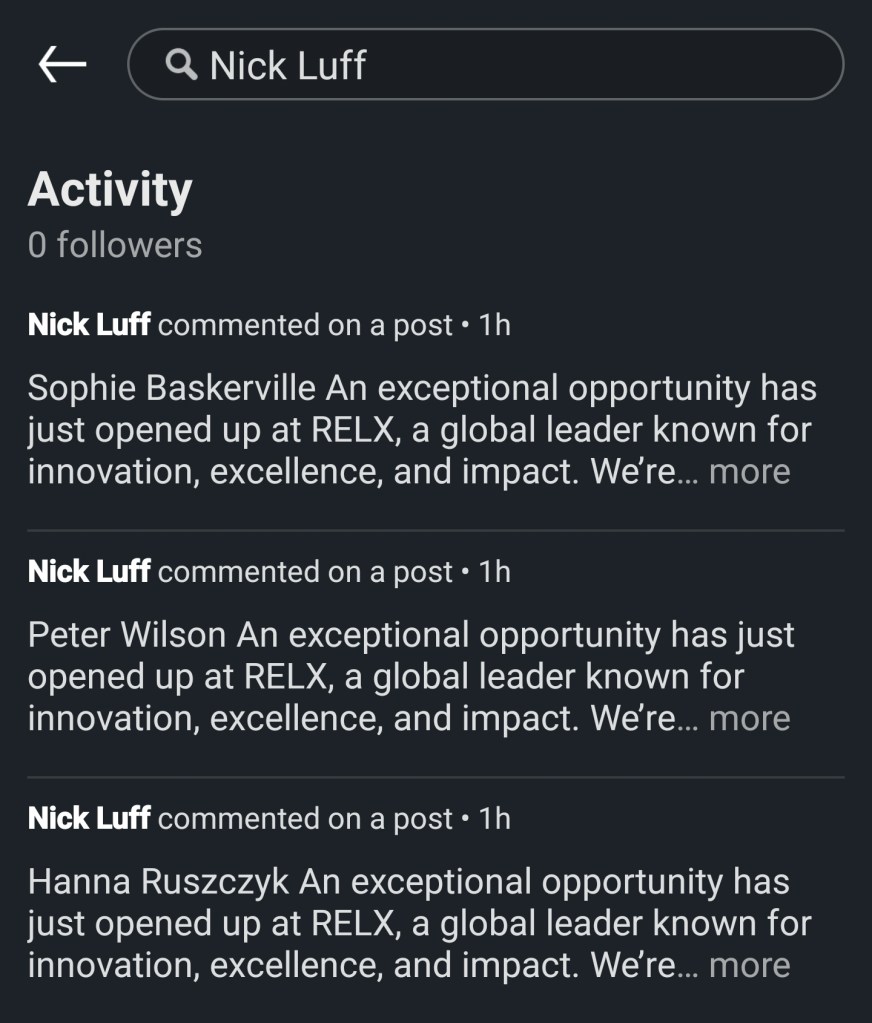Focus the Nick Luff search field
The width and height of the screenshot is (872, 1023).
(x=500, y=65)
